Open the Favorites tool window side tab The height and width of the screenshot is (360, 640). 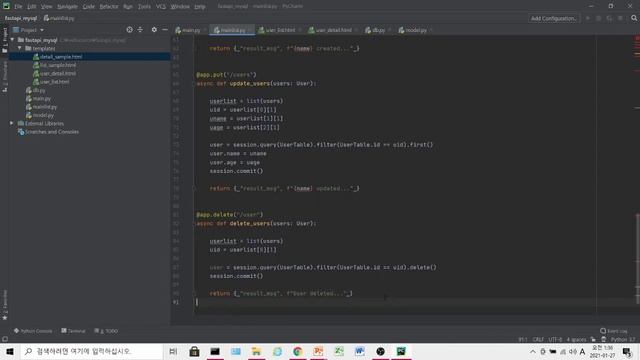(x=4, y=305)
